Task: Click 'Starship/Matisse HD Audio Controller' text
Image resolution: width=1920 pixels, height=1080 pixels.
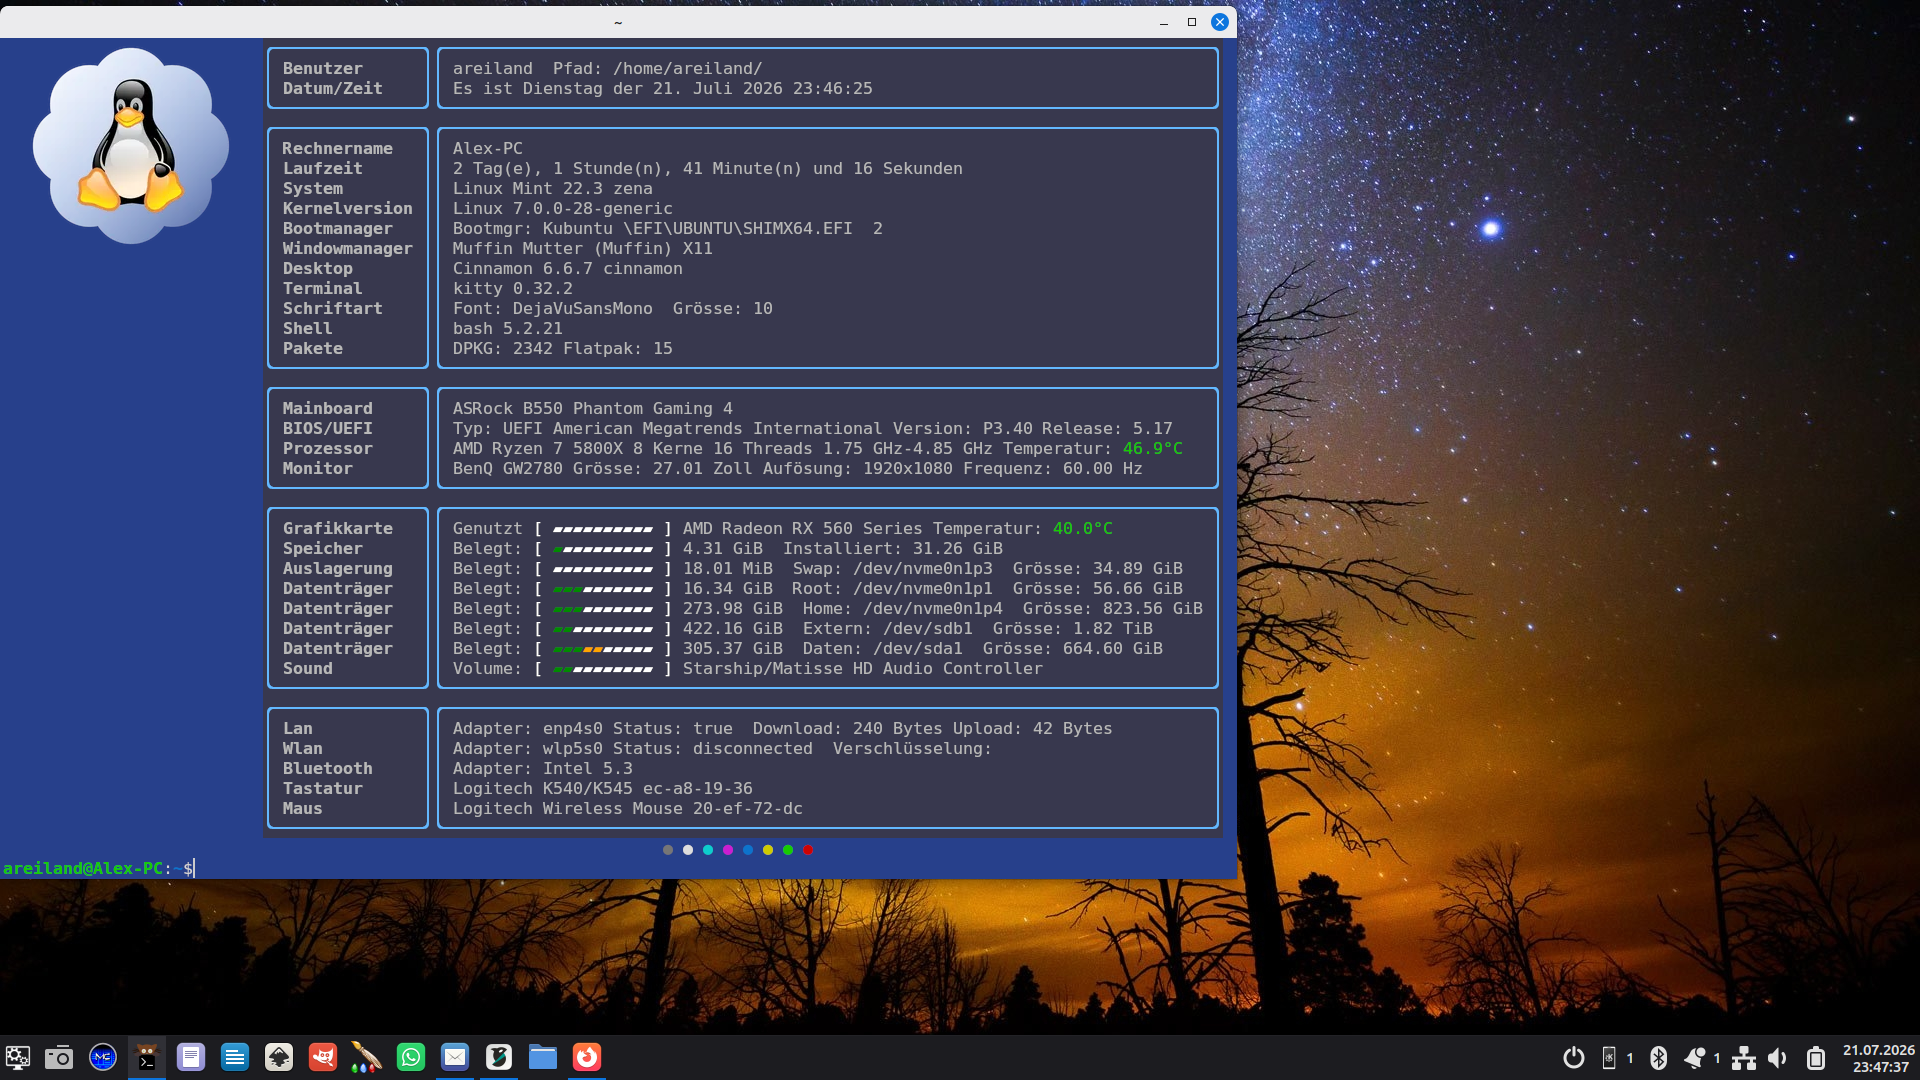Action: coord(862,669)
